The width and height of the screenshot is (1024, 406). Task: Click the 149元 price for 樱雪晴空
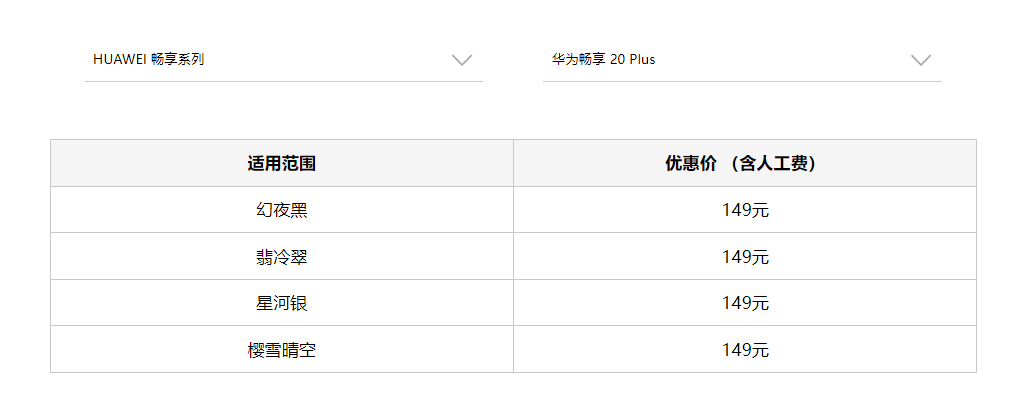[745, 350]
